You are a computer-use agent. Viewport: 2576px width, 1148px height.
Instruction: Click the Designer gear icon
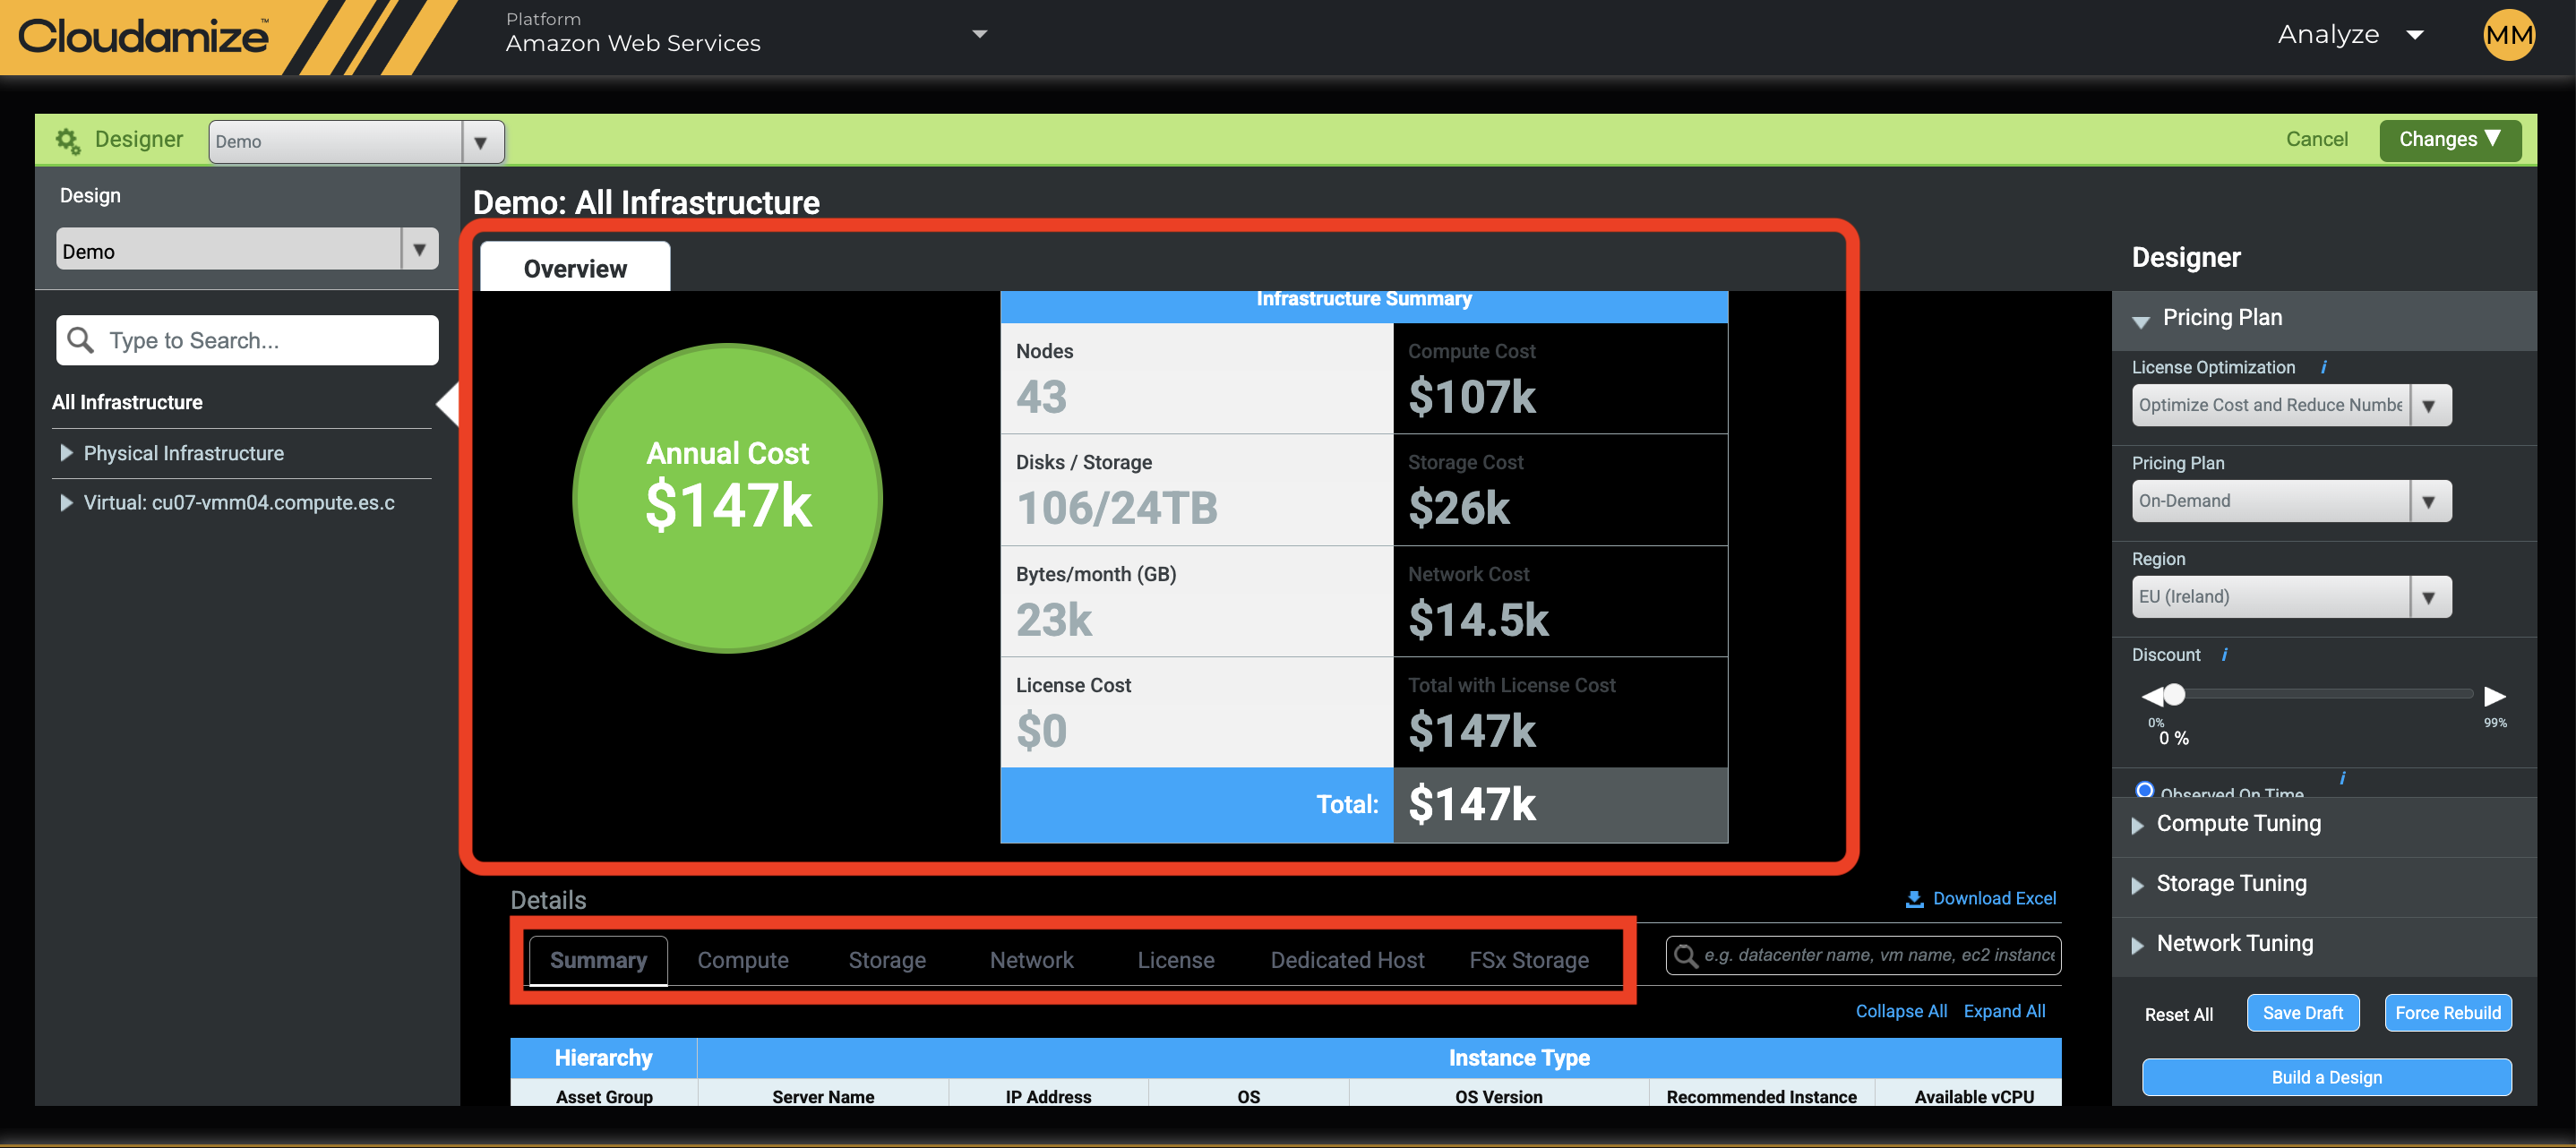[x=67, y=140]
